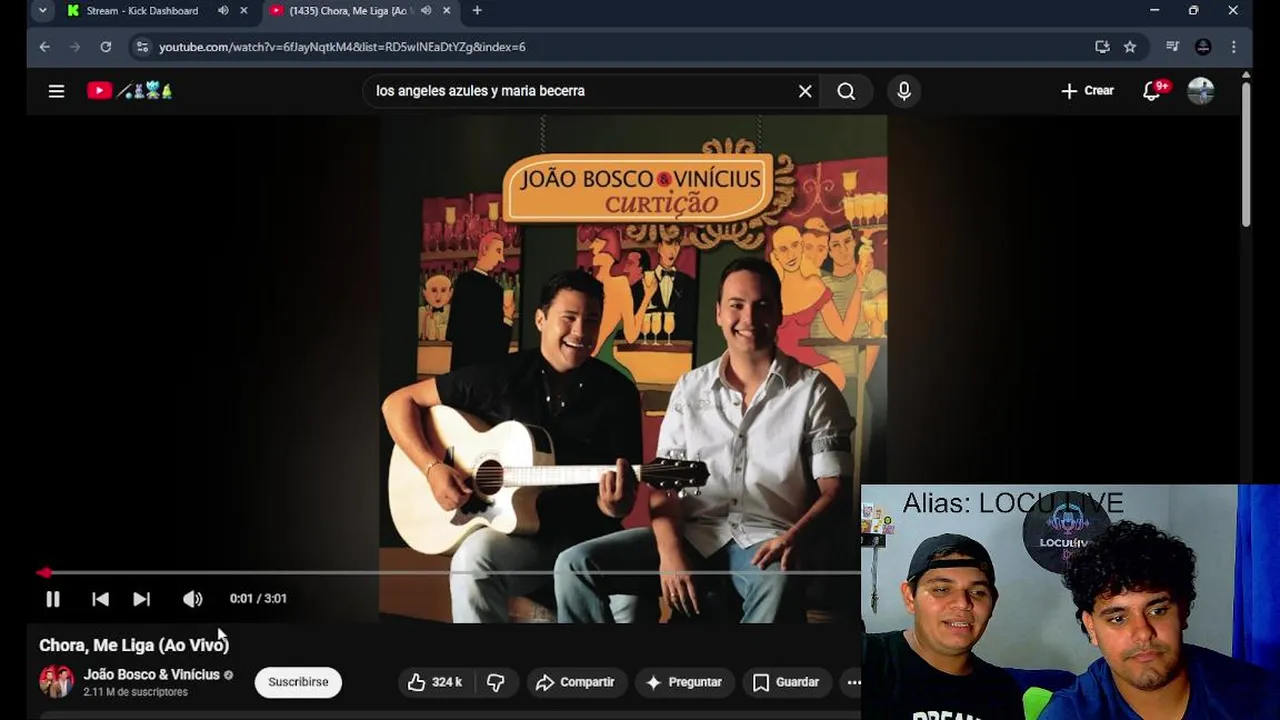The image size is (1280, 720).
Task: Seek along the video progress bar
Action: (x=449, y=573)
